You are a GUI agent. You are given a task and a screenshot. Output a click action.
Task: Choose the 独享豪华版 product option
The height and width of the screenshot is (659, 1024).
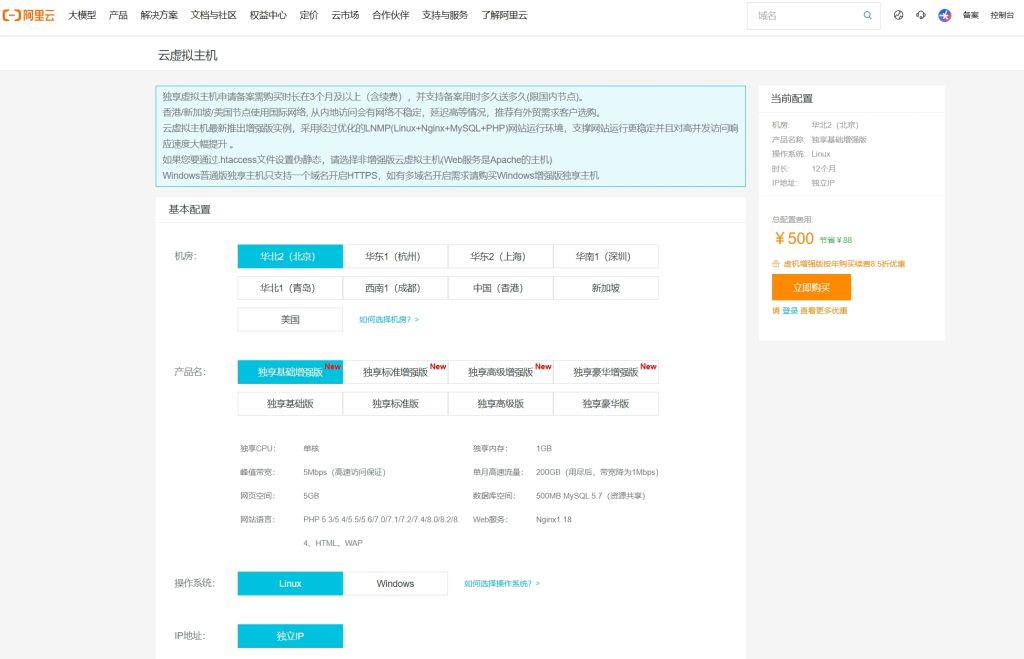coord(605,404)
